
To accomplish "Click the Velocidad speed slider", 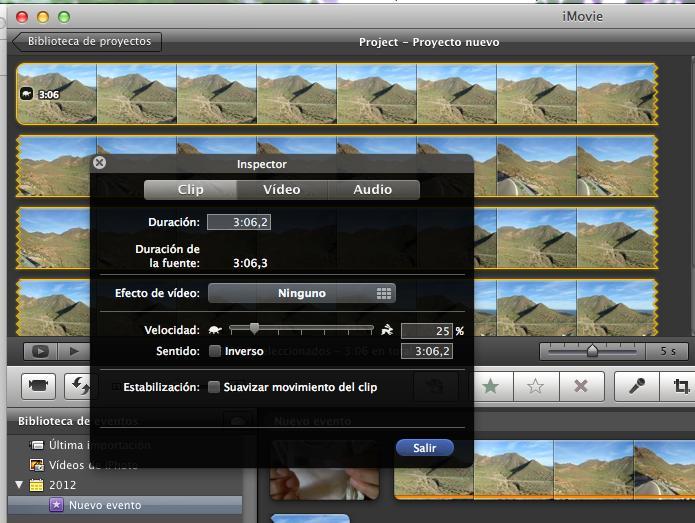I will [x=301, y=328].
